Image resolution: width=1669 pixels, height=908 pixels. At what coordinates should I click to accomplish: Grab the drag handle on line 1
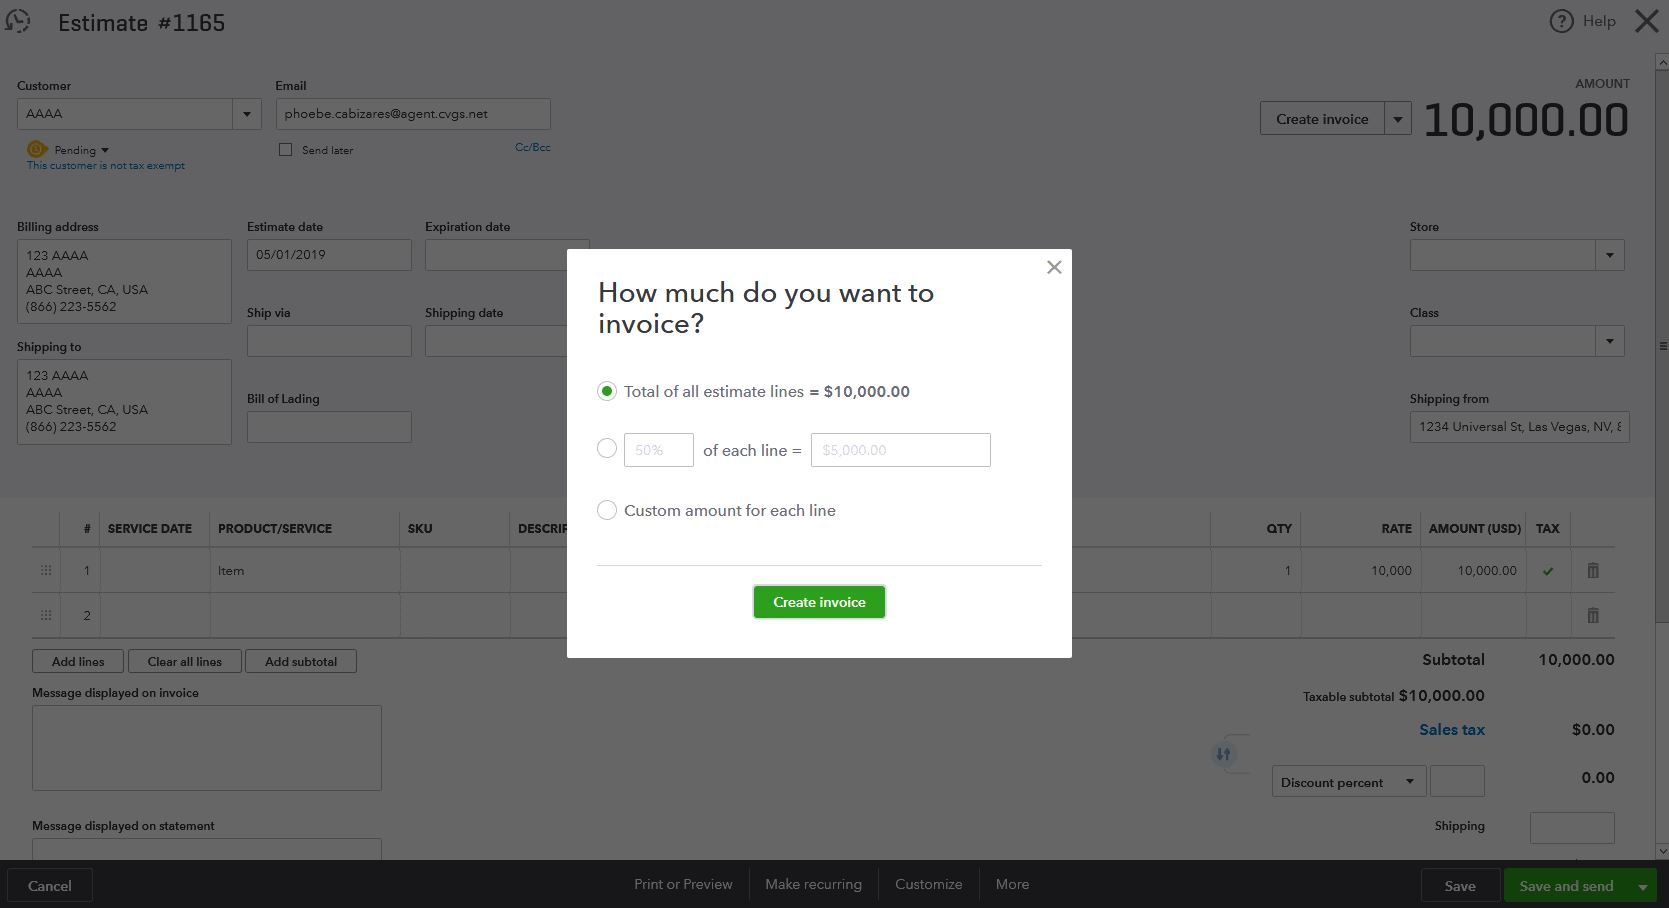(x=45, y=570)
